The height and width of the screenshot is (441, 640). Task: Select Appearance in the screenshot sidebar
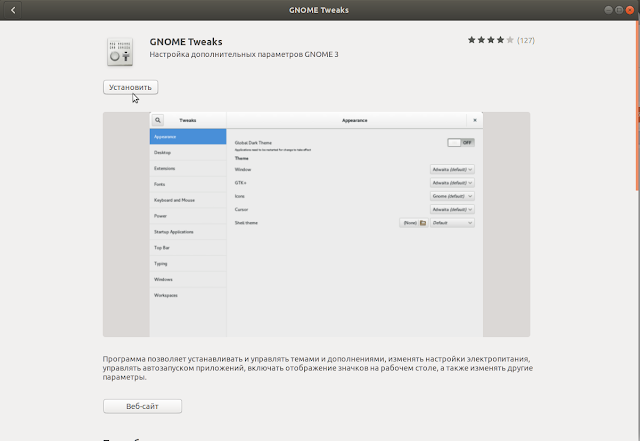point(188,136)
